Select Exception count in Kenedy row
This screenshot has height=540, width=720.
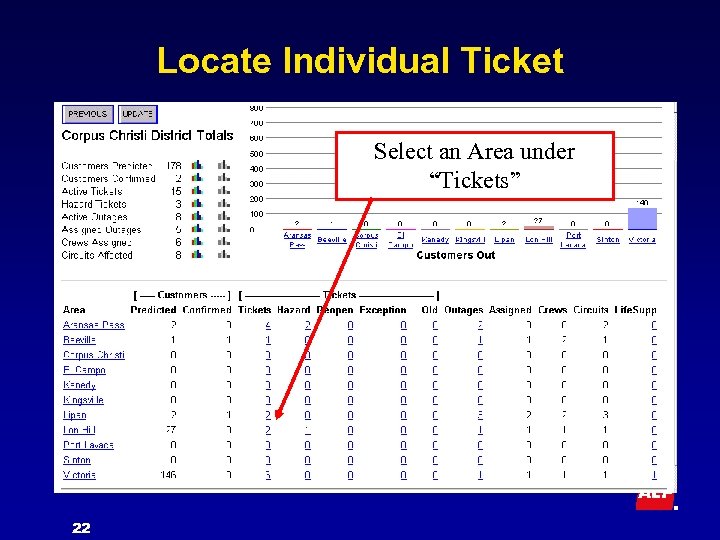[x=403, y=385]
